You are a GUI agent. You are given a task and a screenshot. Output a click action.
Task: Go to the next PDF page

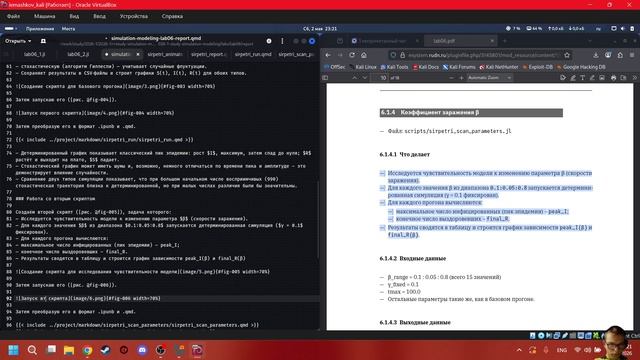(364, 78)
